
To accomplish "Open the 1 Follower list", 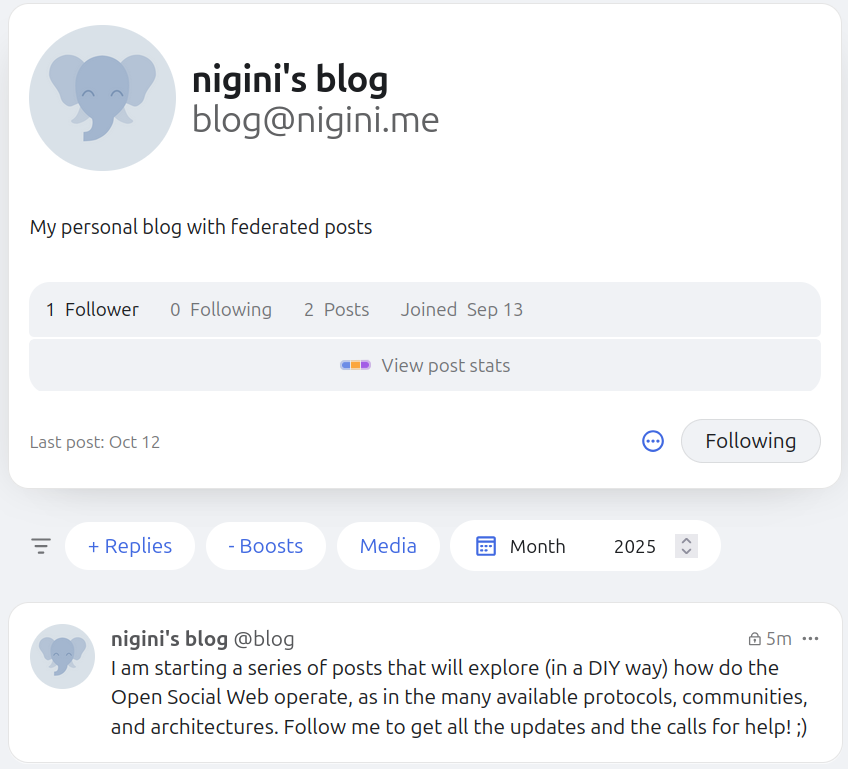I will [93, 310].
